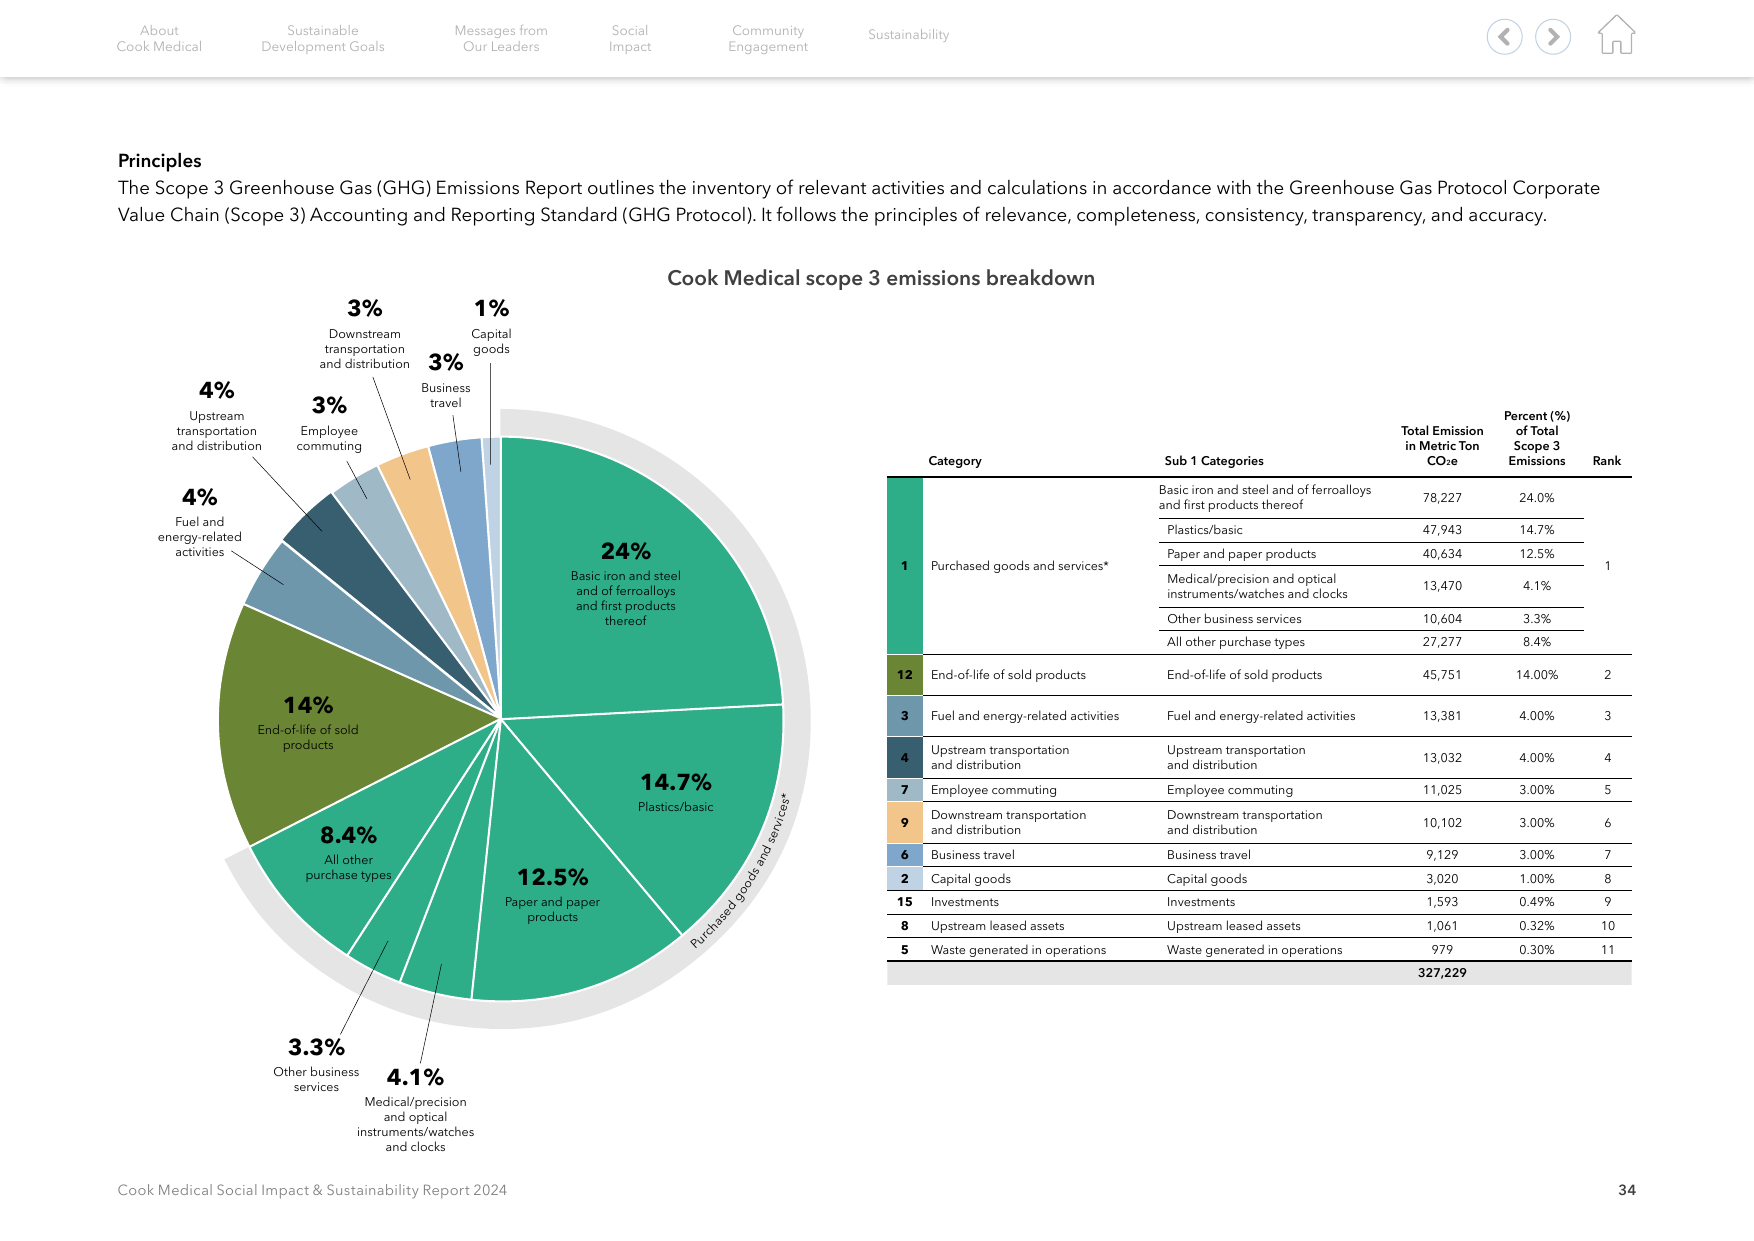Click the dark category 4 color cell

pyautogui.click(x=904, y=757)
